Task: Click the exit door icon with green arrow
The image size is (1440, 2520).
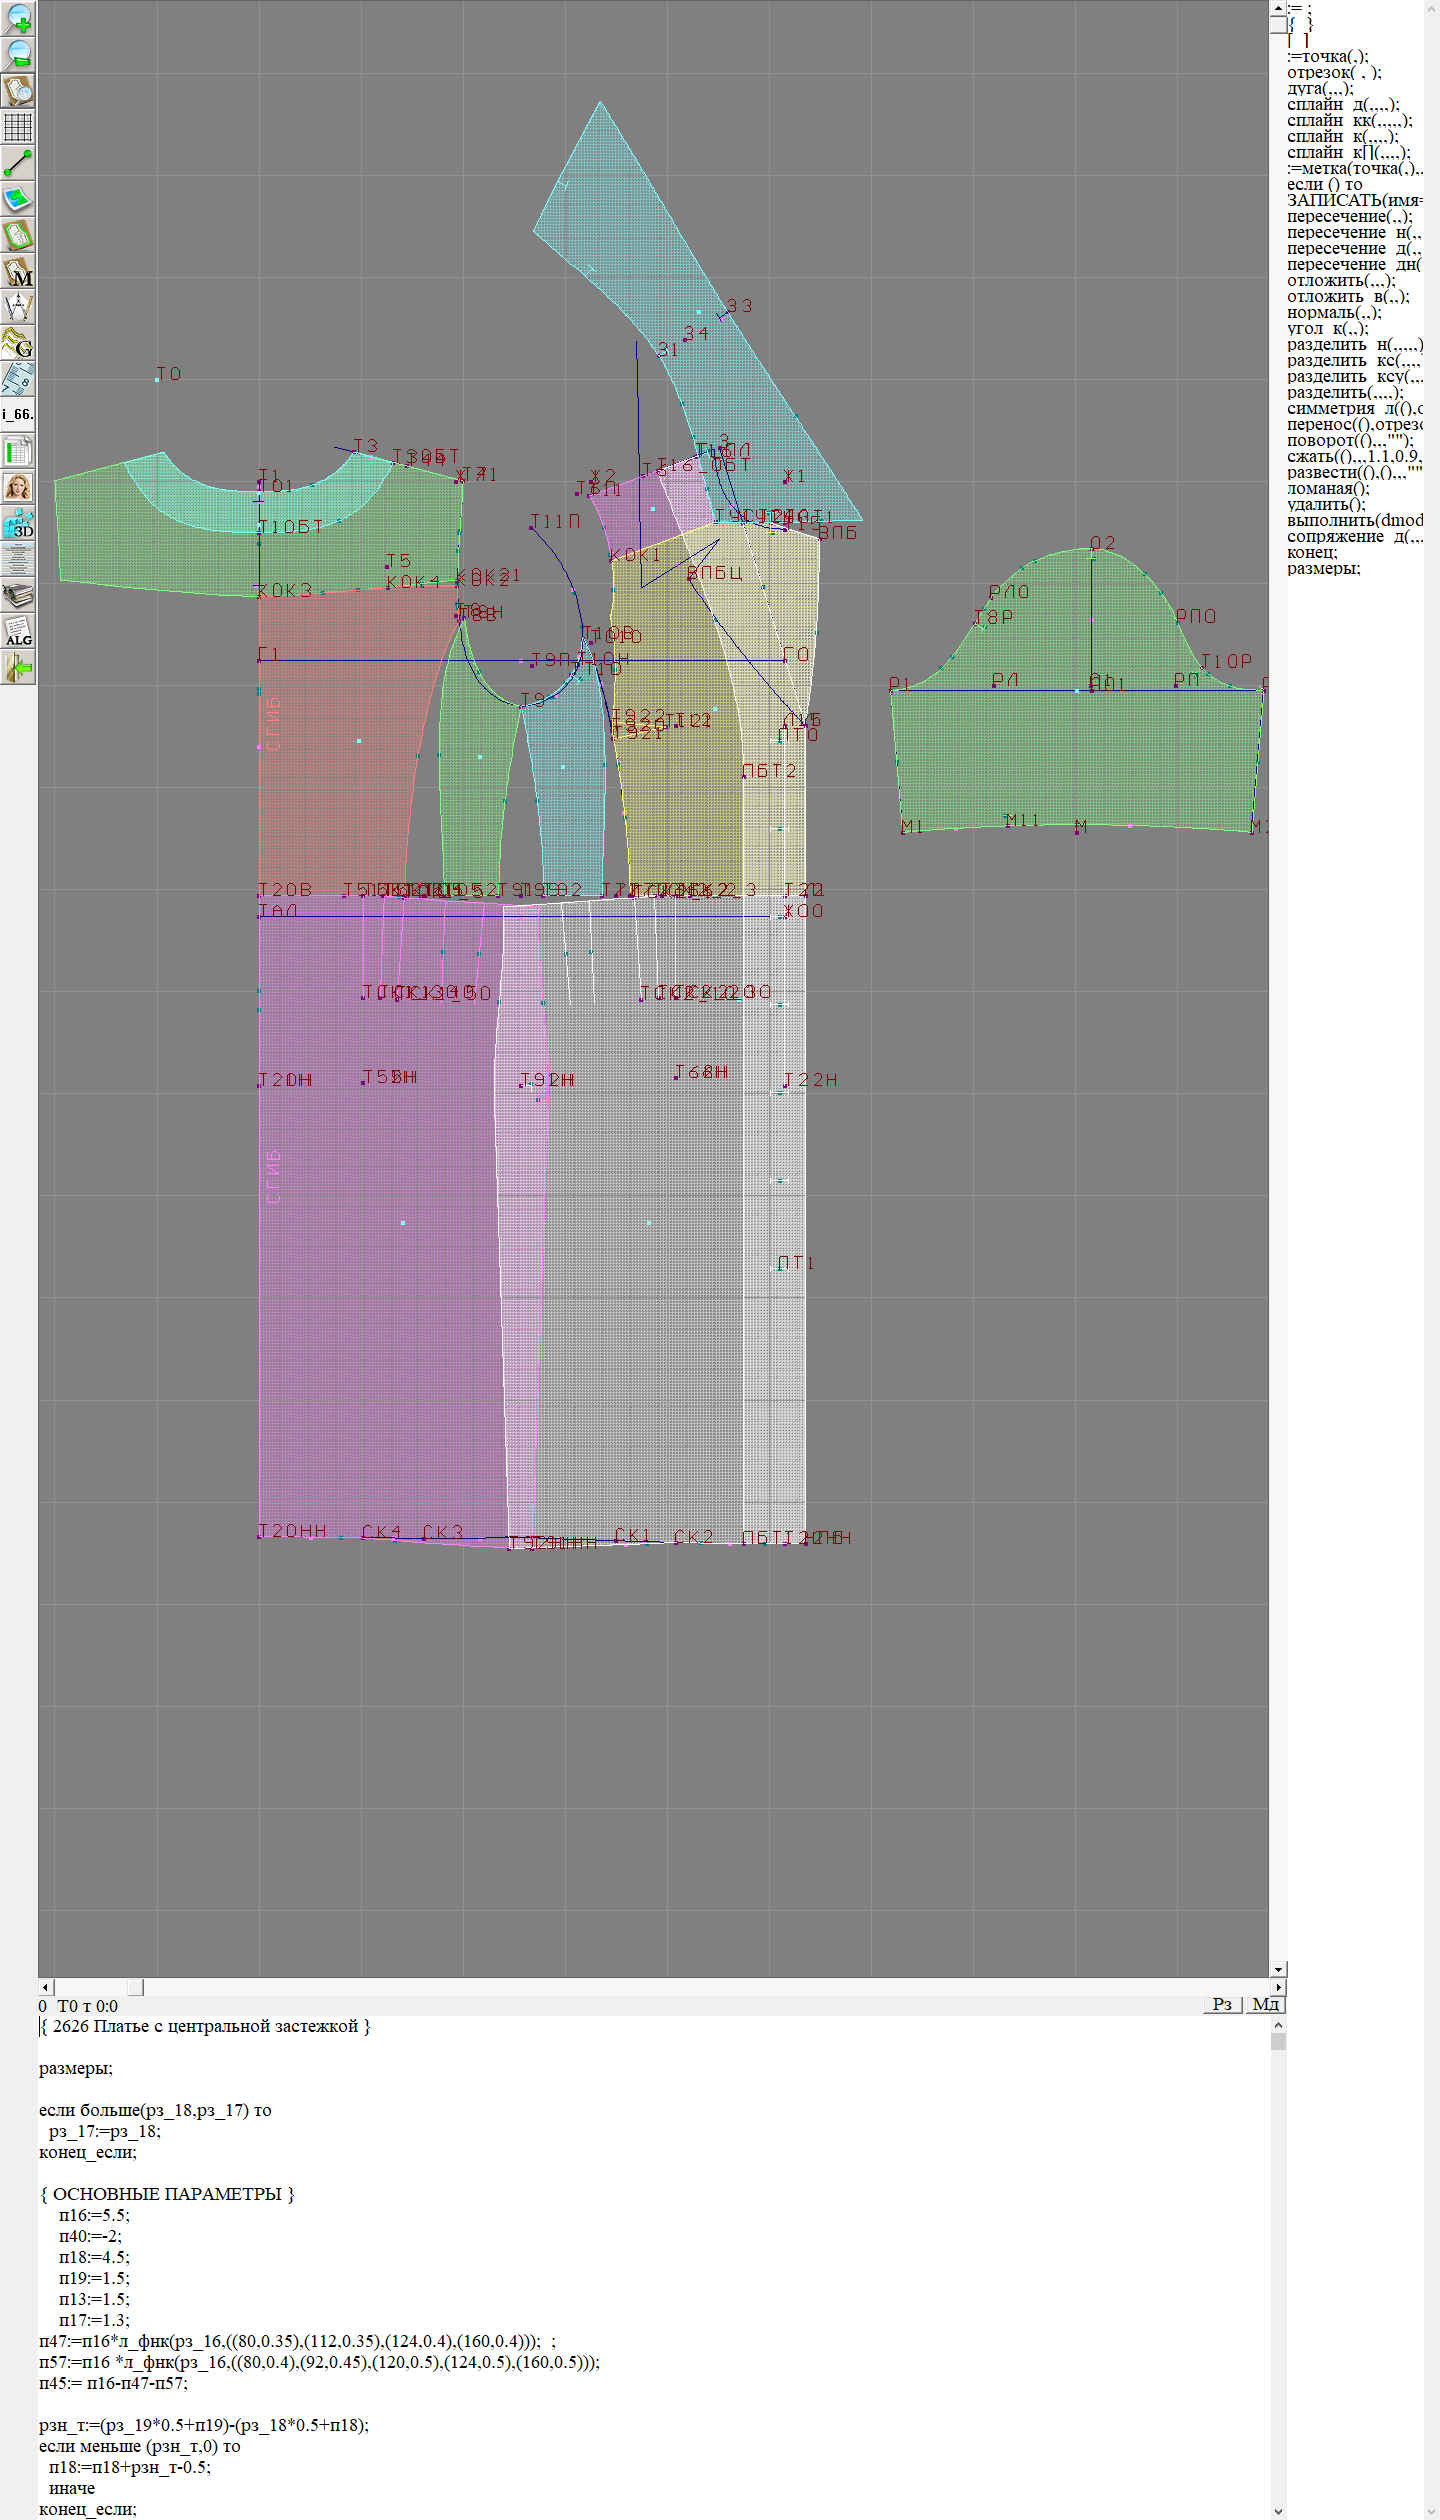Action: (x=18, y=667)
